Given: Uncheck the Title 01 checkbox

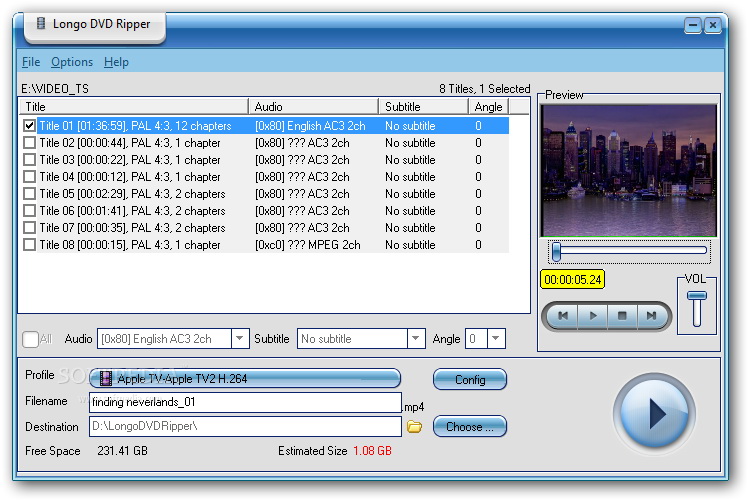Looking at the screenshot, I should coord(29,126).
